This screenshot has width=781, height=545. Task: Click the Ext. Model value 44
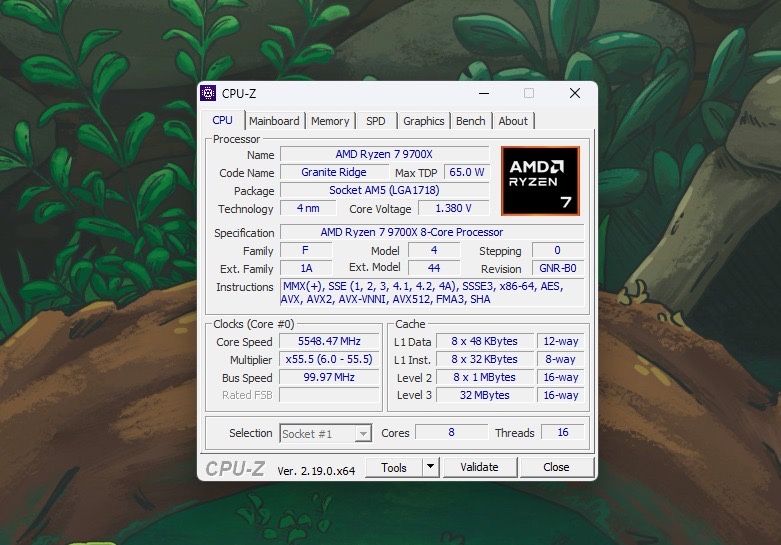(434, 268)
